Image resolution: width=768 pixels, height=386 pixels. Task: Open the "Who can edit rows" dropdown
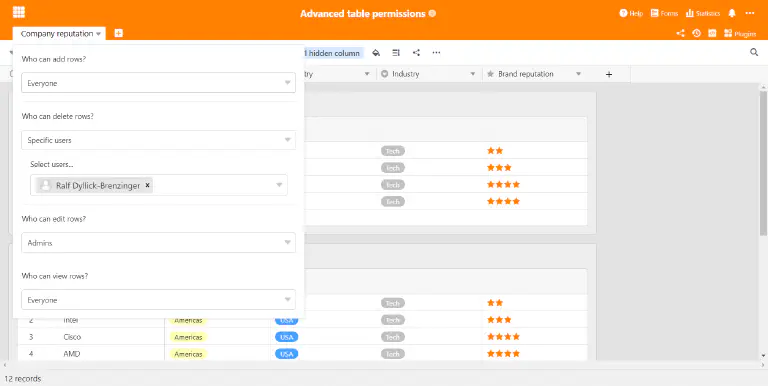[x=158, y=242]
